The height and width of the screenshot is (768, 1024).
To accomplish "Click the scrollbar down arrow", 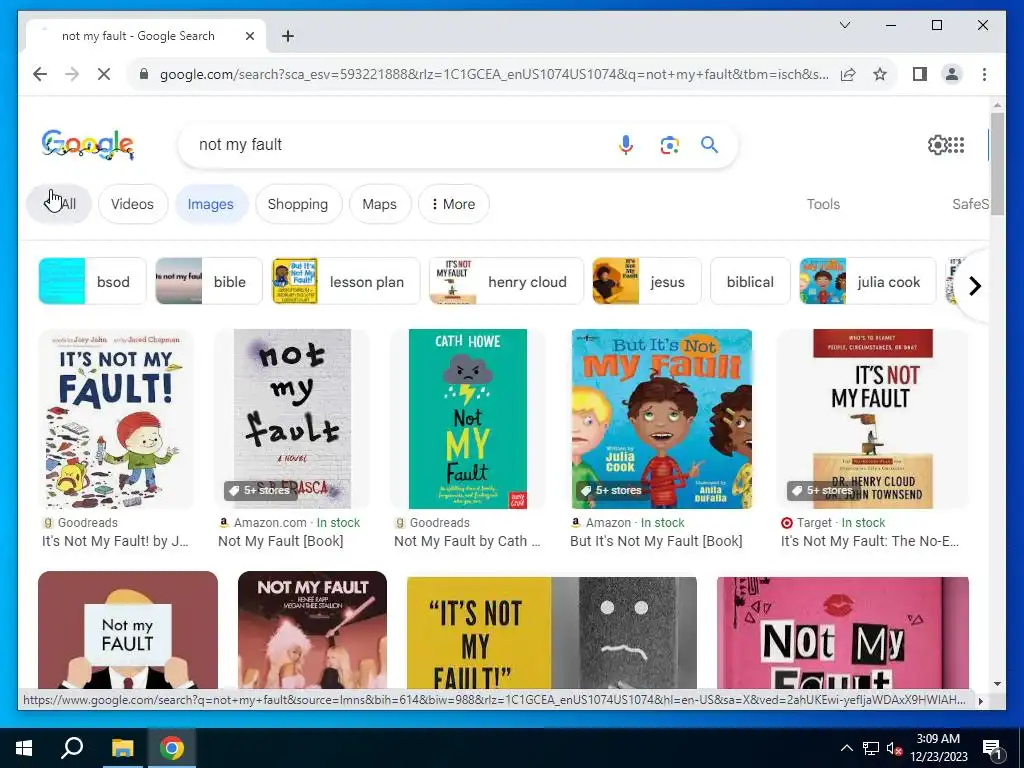I will [997, 684].
